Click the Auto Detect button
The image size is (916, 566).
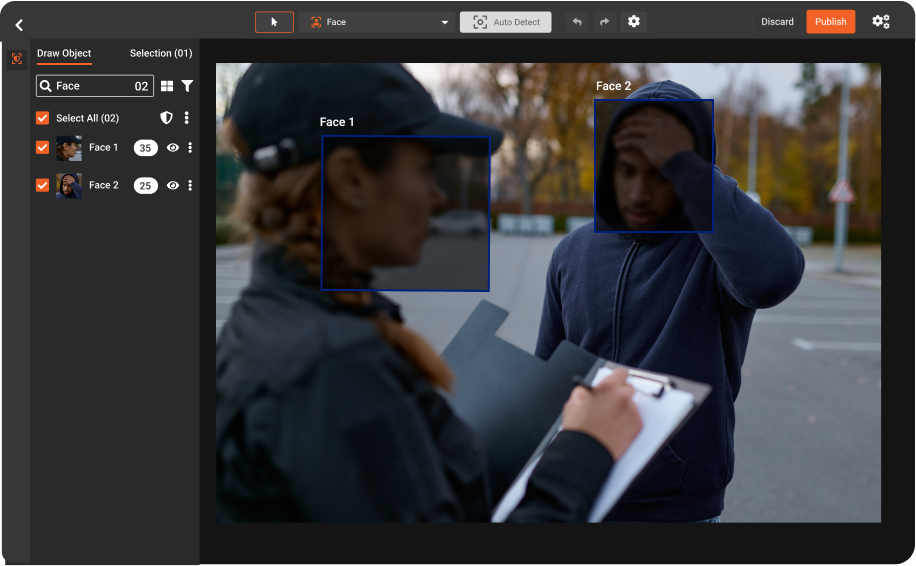click(x=505, y=22)
